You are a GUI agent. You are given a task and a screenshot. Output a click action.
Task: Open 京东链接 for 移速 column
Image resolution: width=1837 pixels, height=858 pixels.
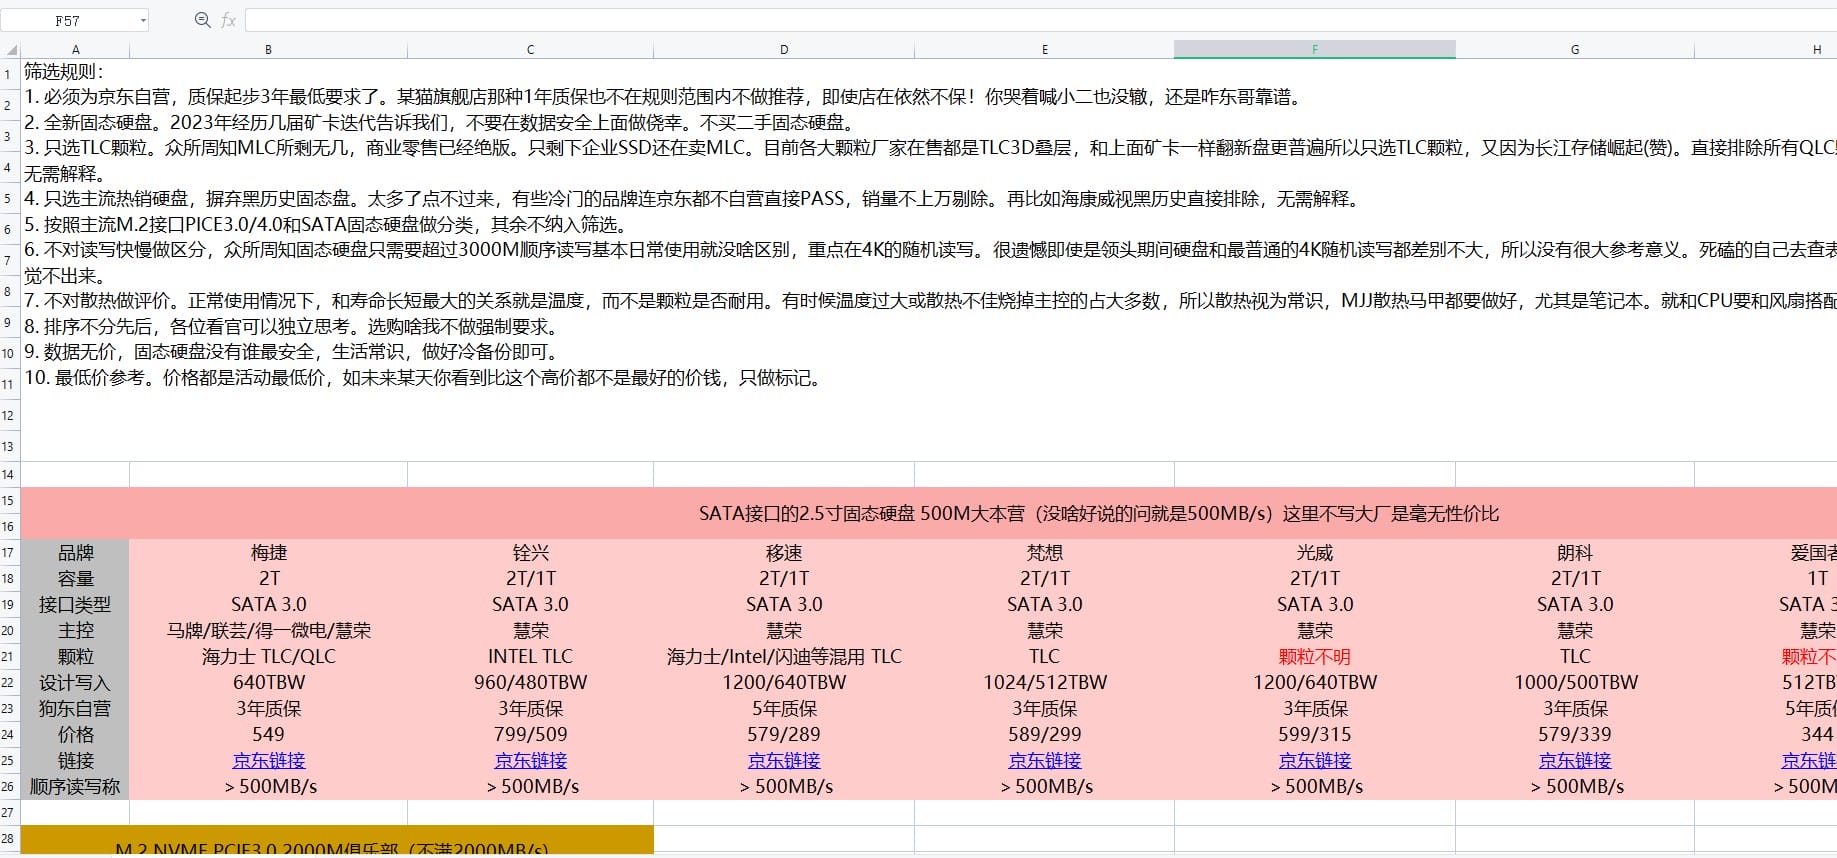point(784,760)
